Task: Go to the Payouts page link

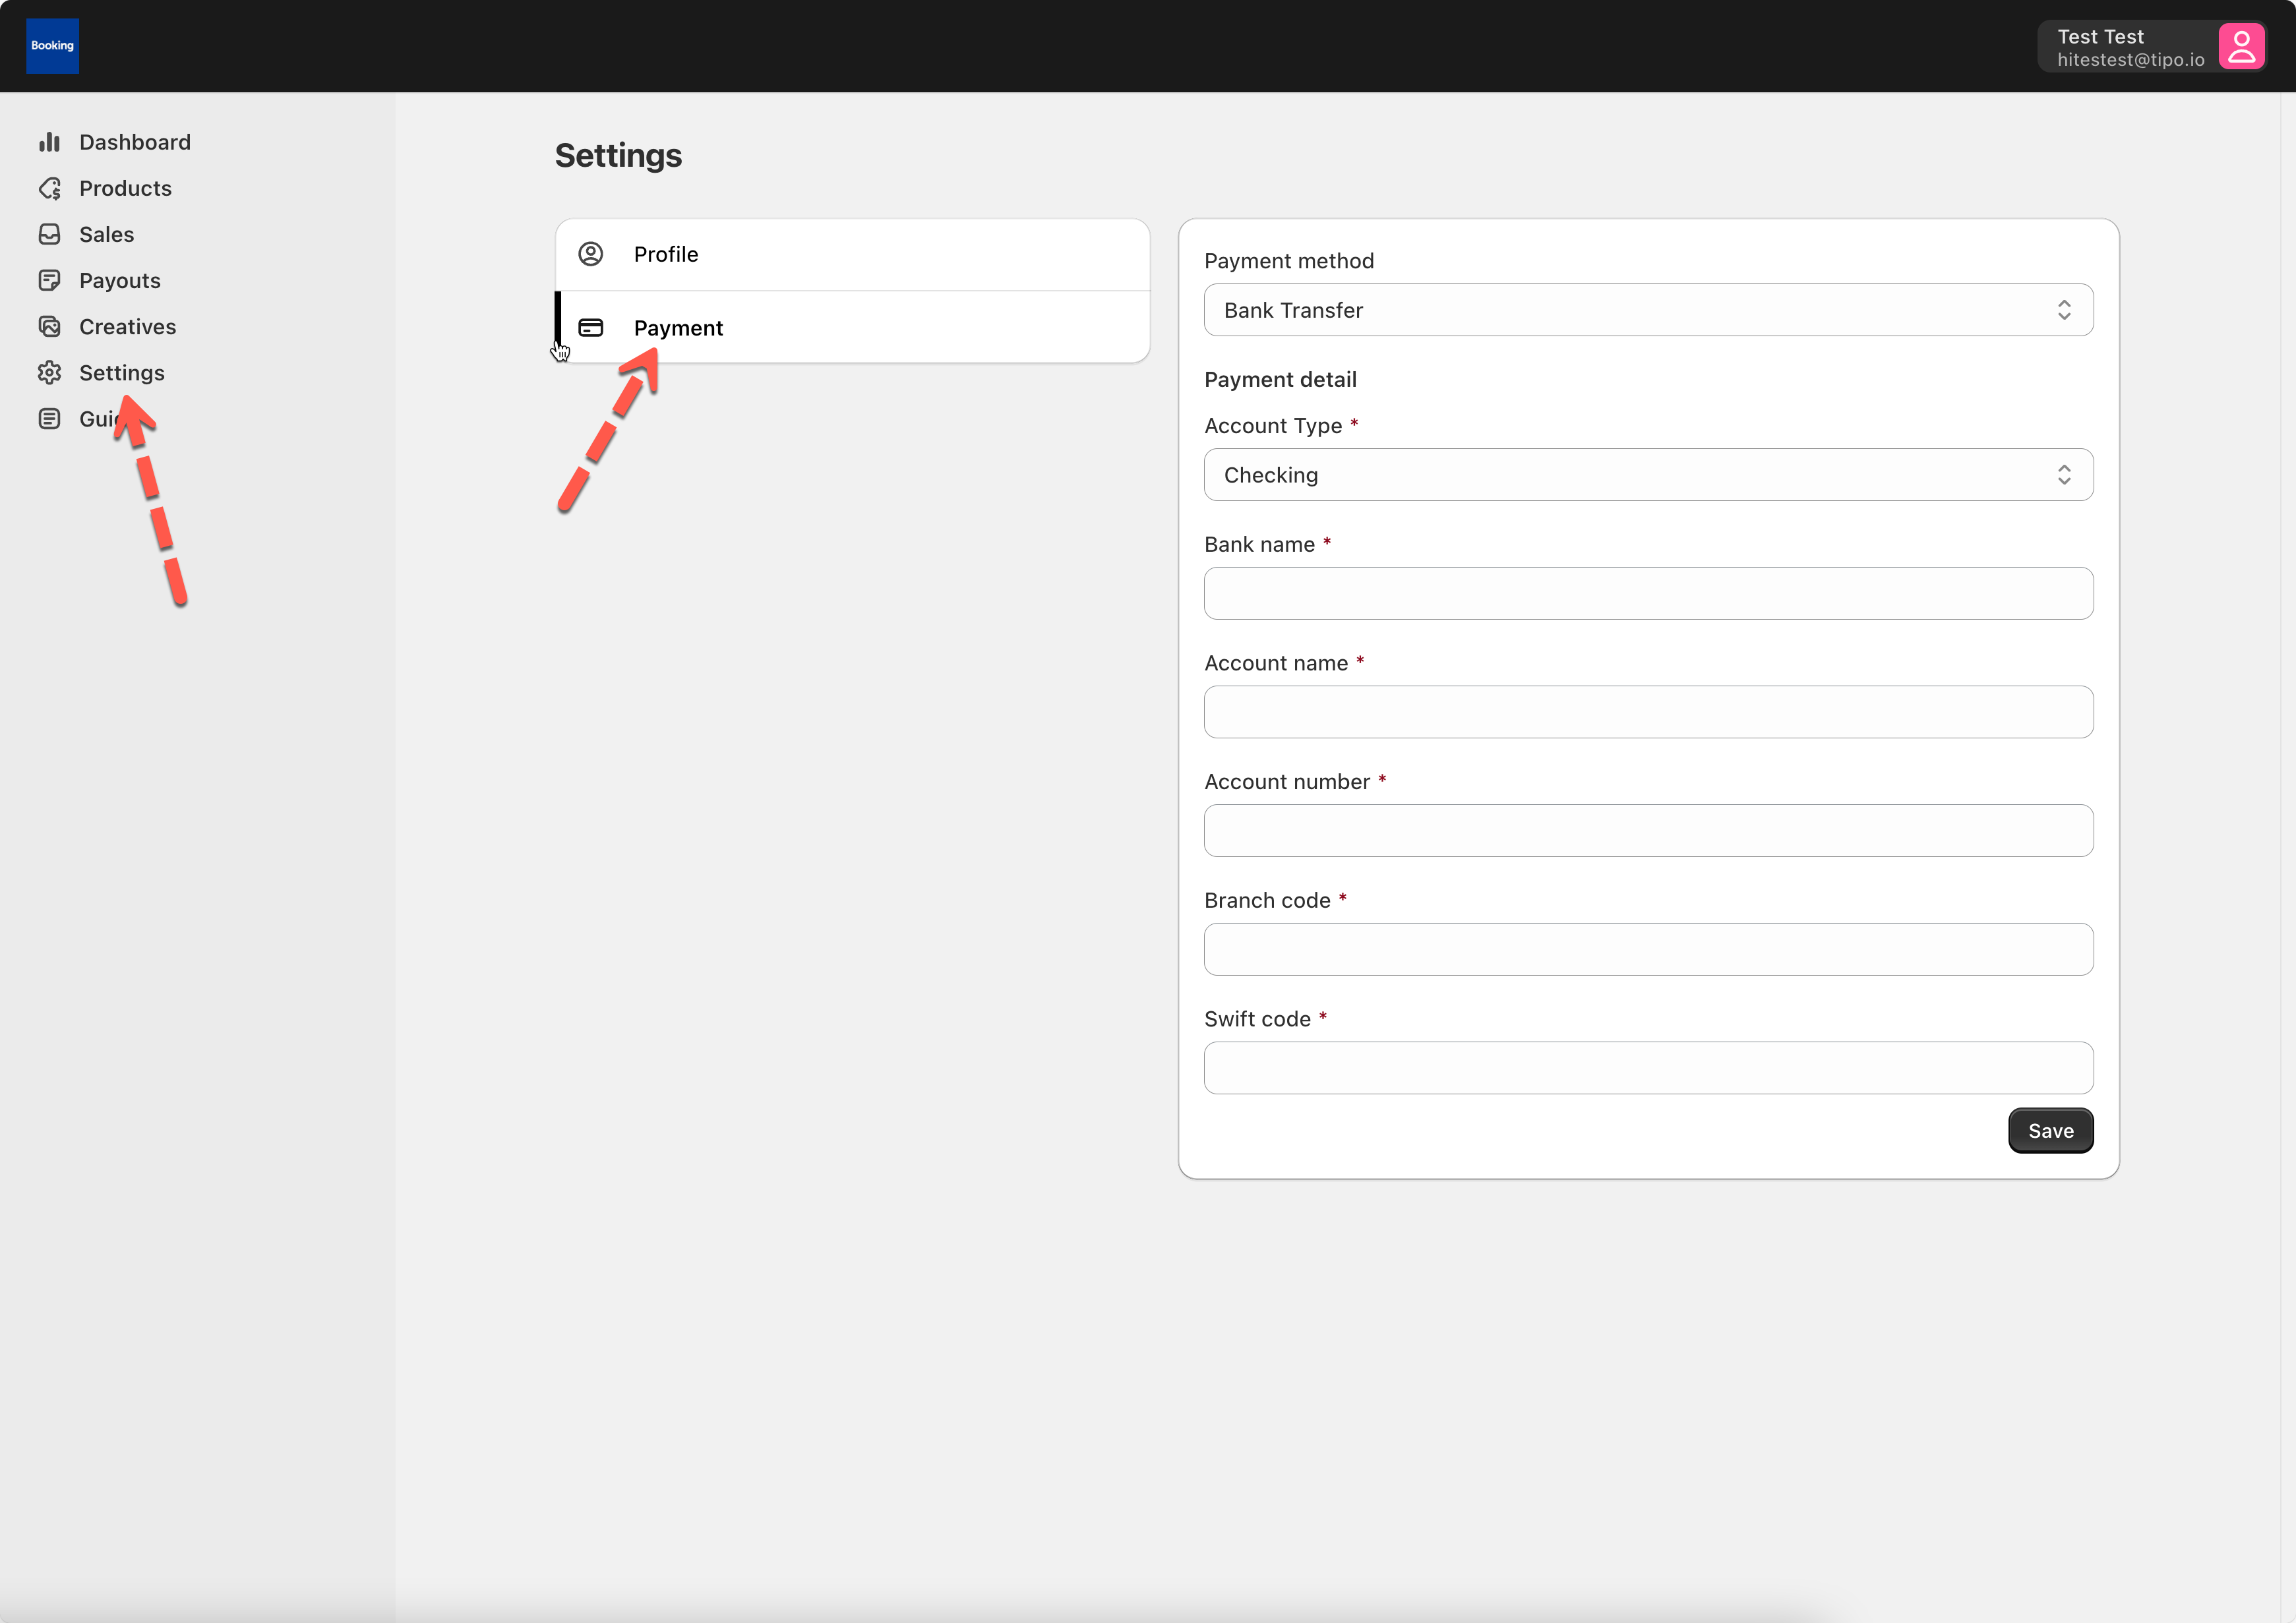Action: 119,280
